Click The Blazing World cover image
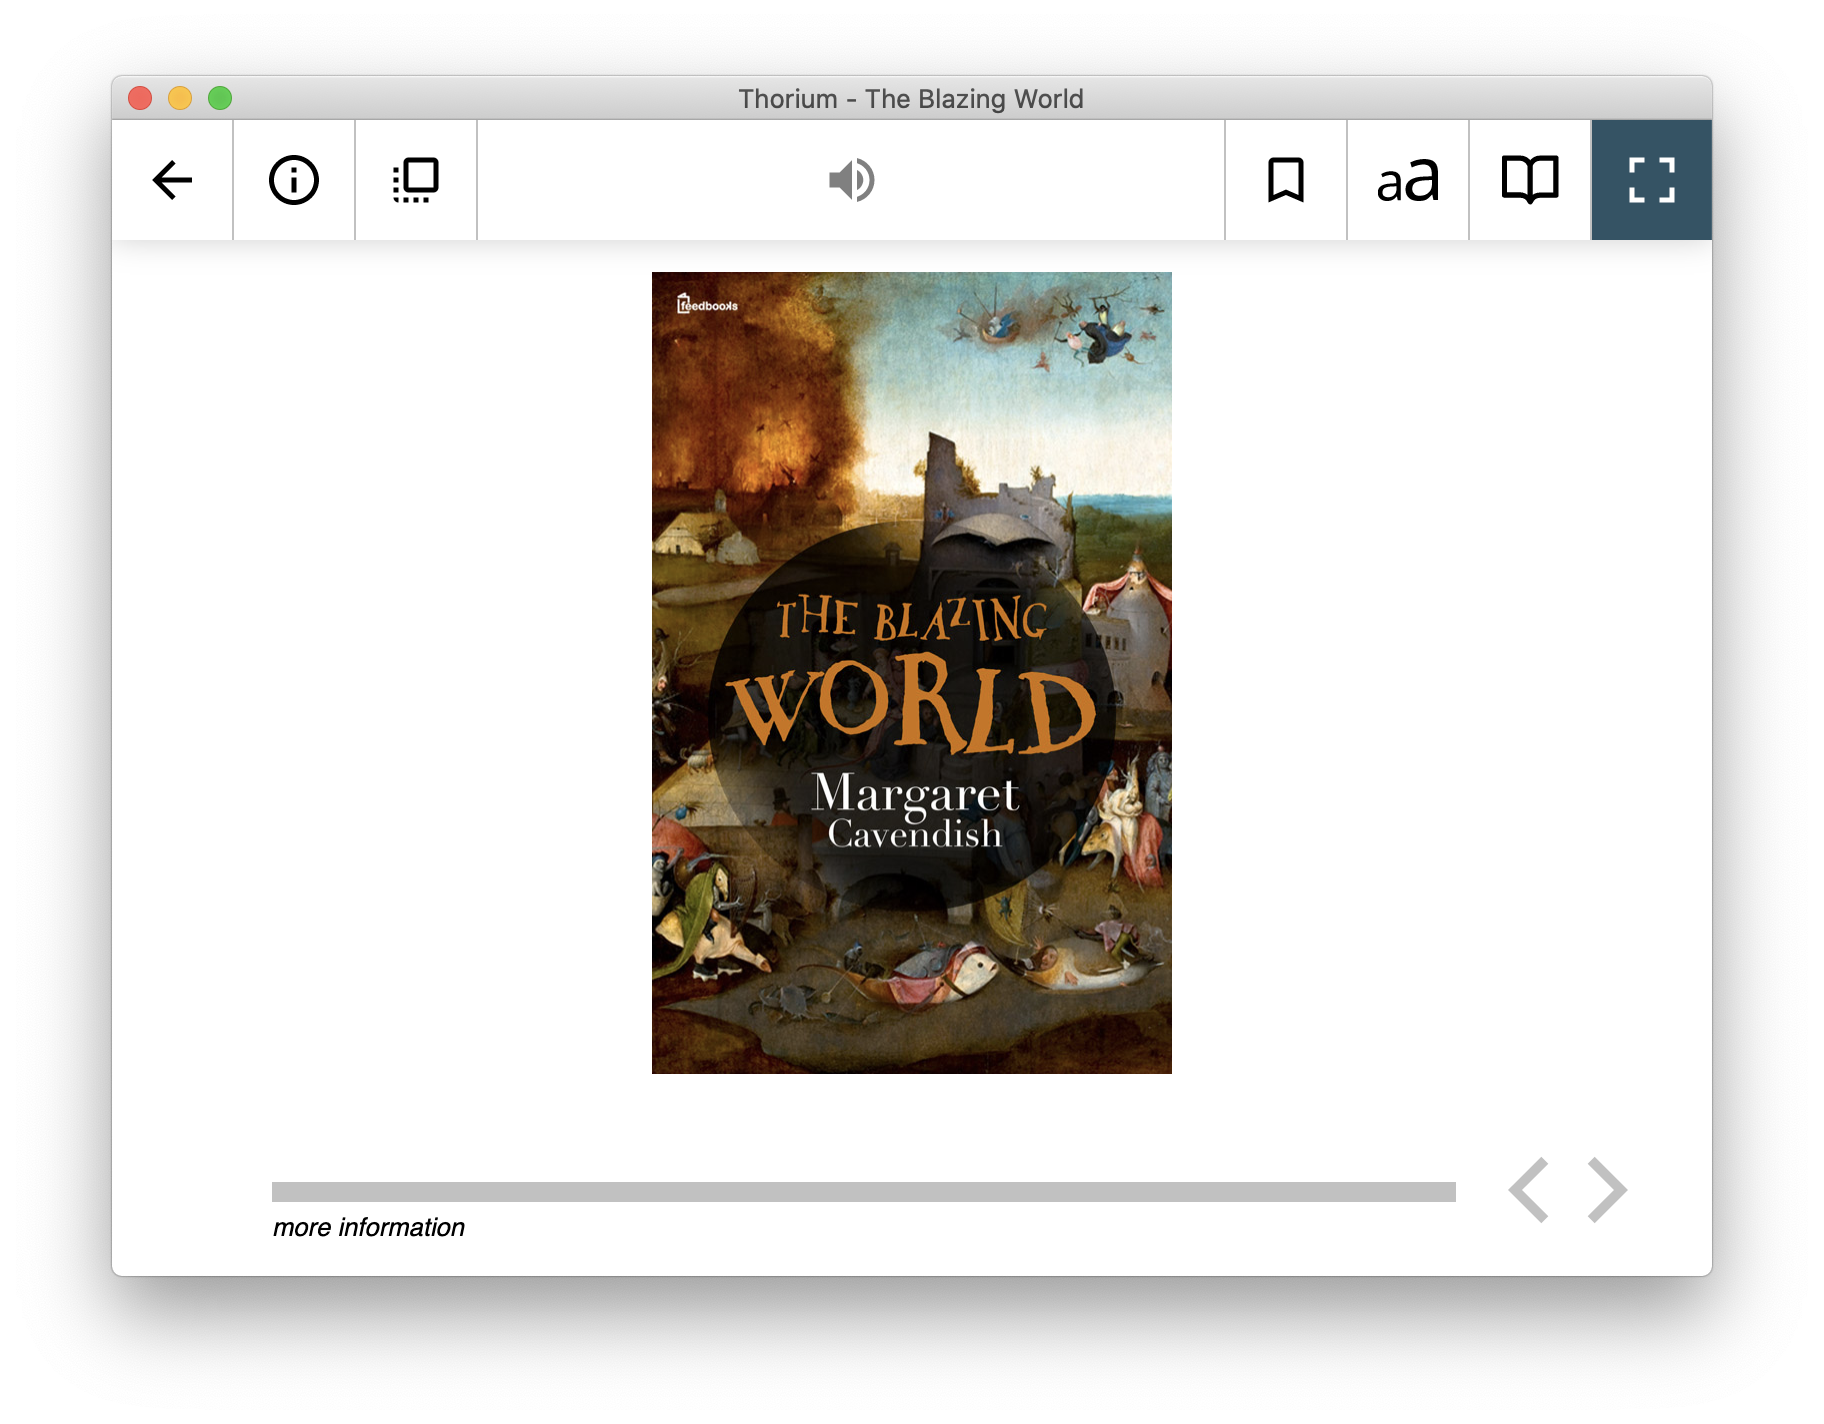The height and width of the screenshot is (1424, 1824). pos(912,673)
